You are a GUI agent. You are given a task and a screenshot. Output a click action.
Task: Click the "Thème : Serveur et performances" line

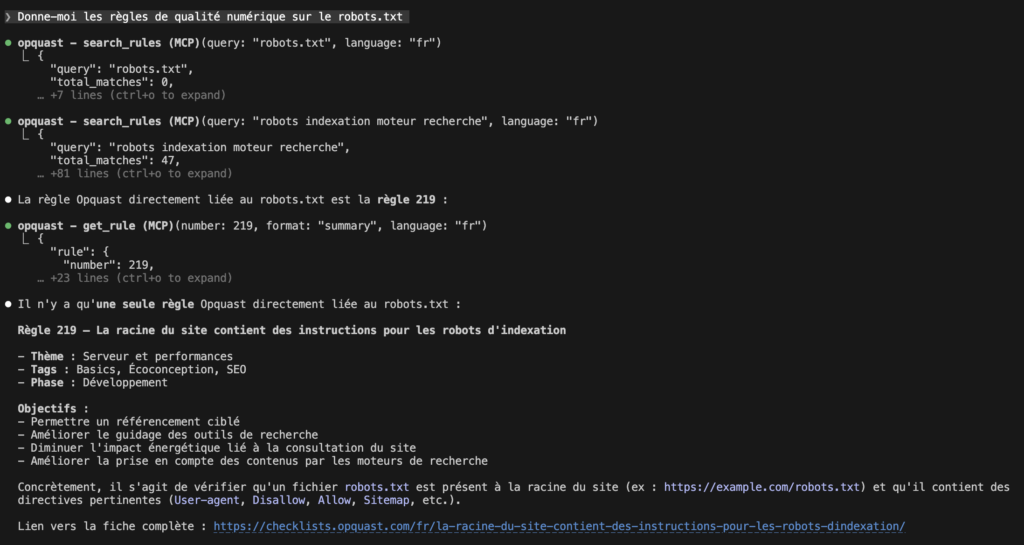[125, 356]
